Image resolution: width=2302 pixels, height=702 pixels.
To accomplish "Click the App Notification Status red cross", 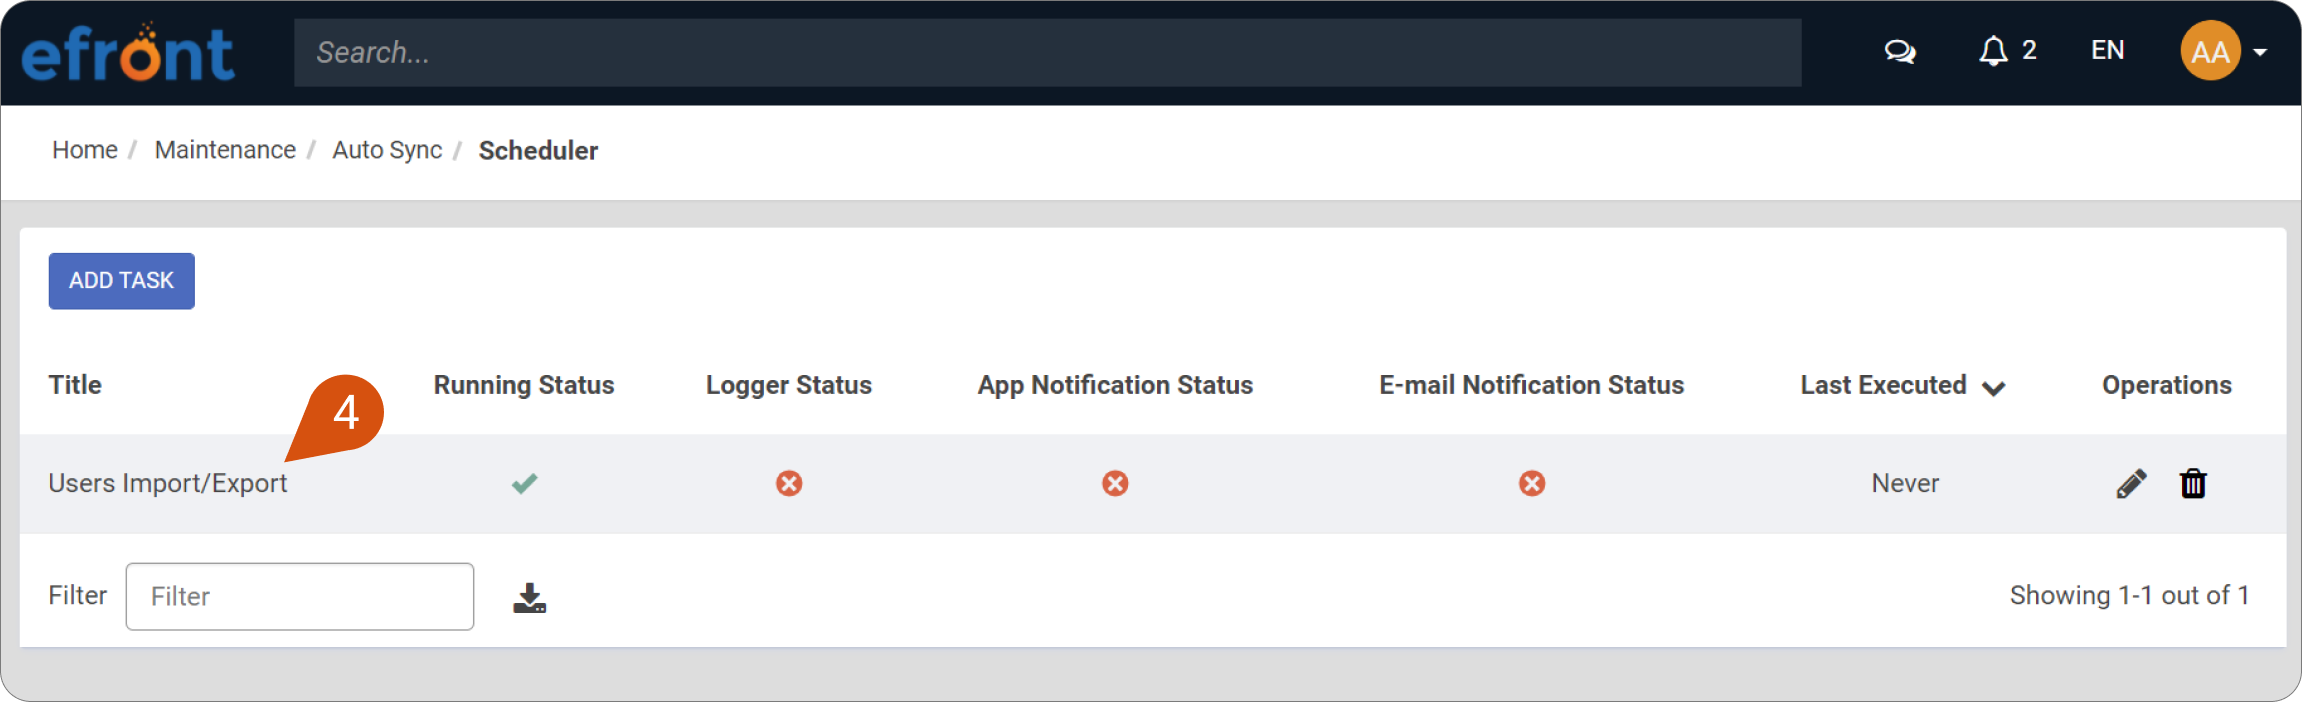I will tap(1115, 484).
